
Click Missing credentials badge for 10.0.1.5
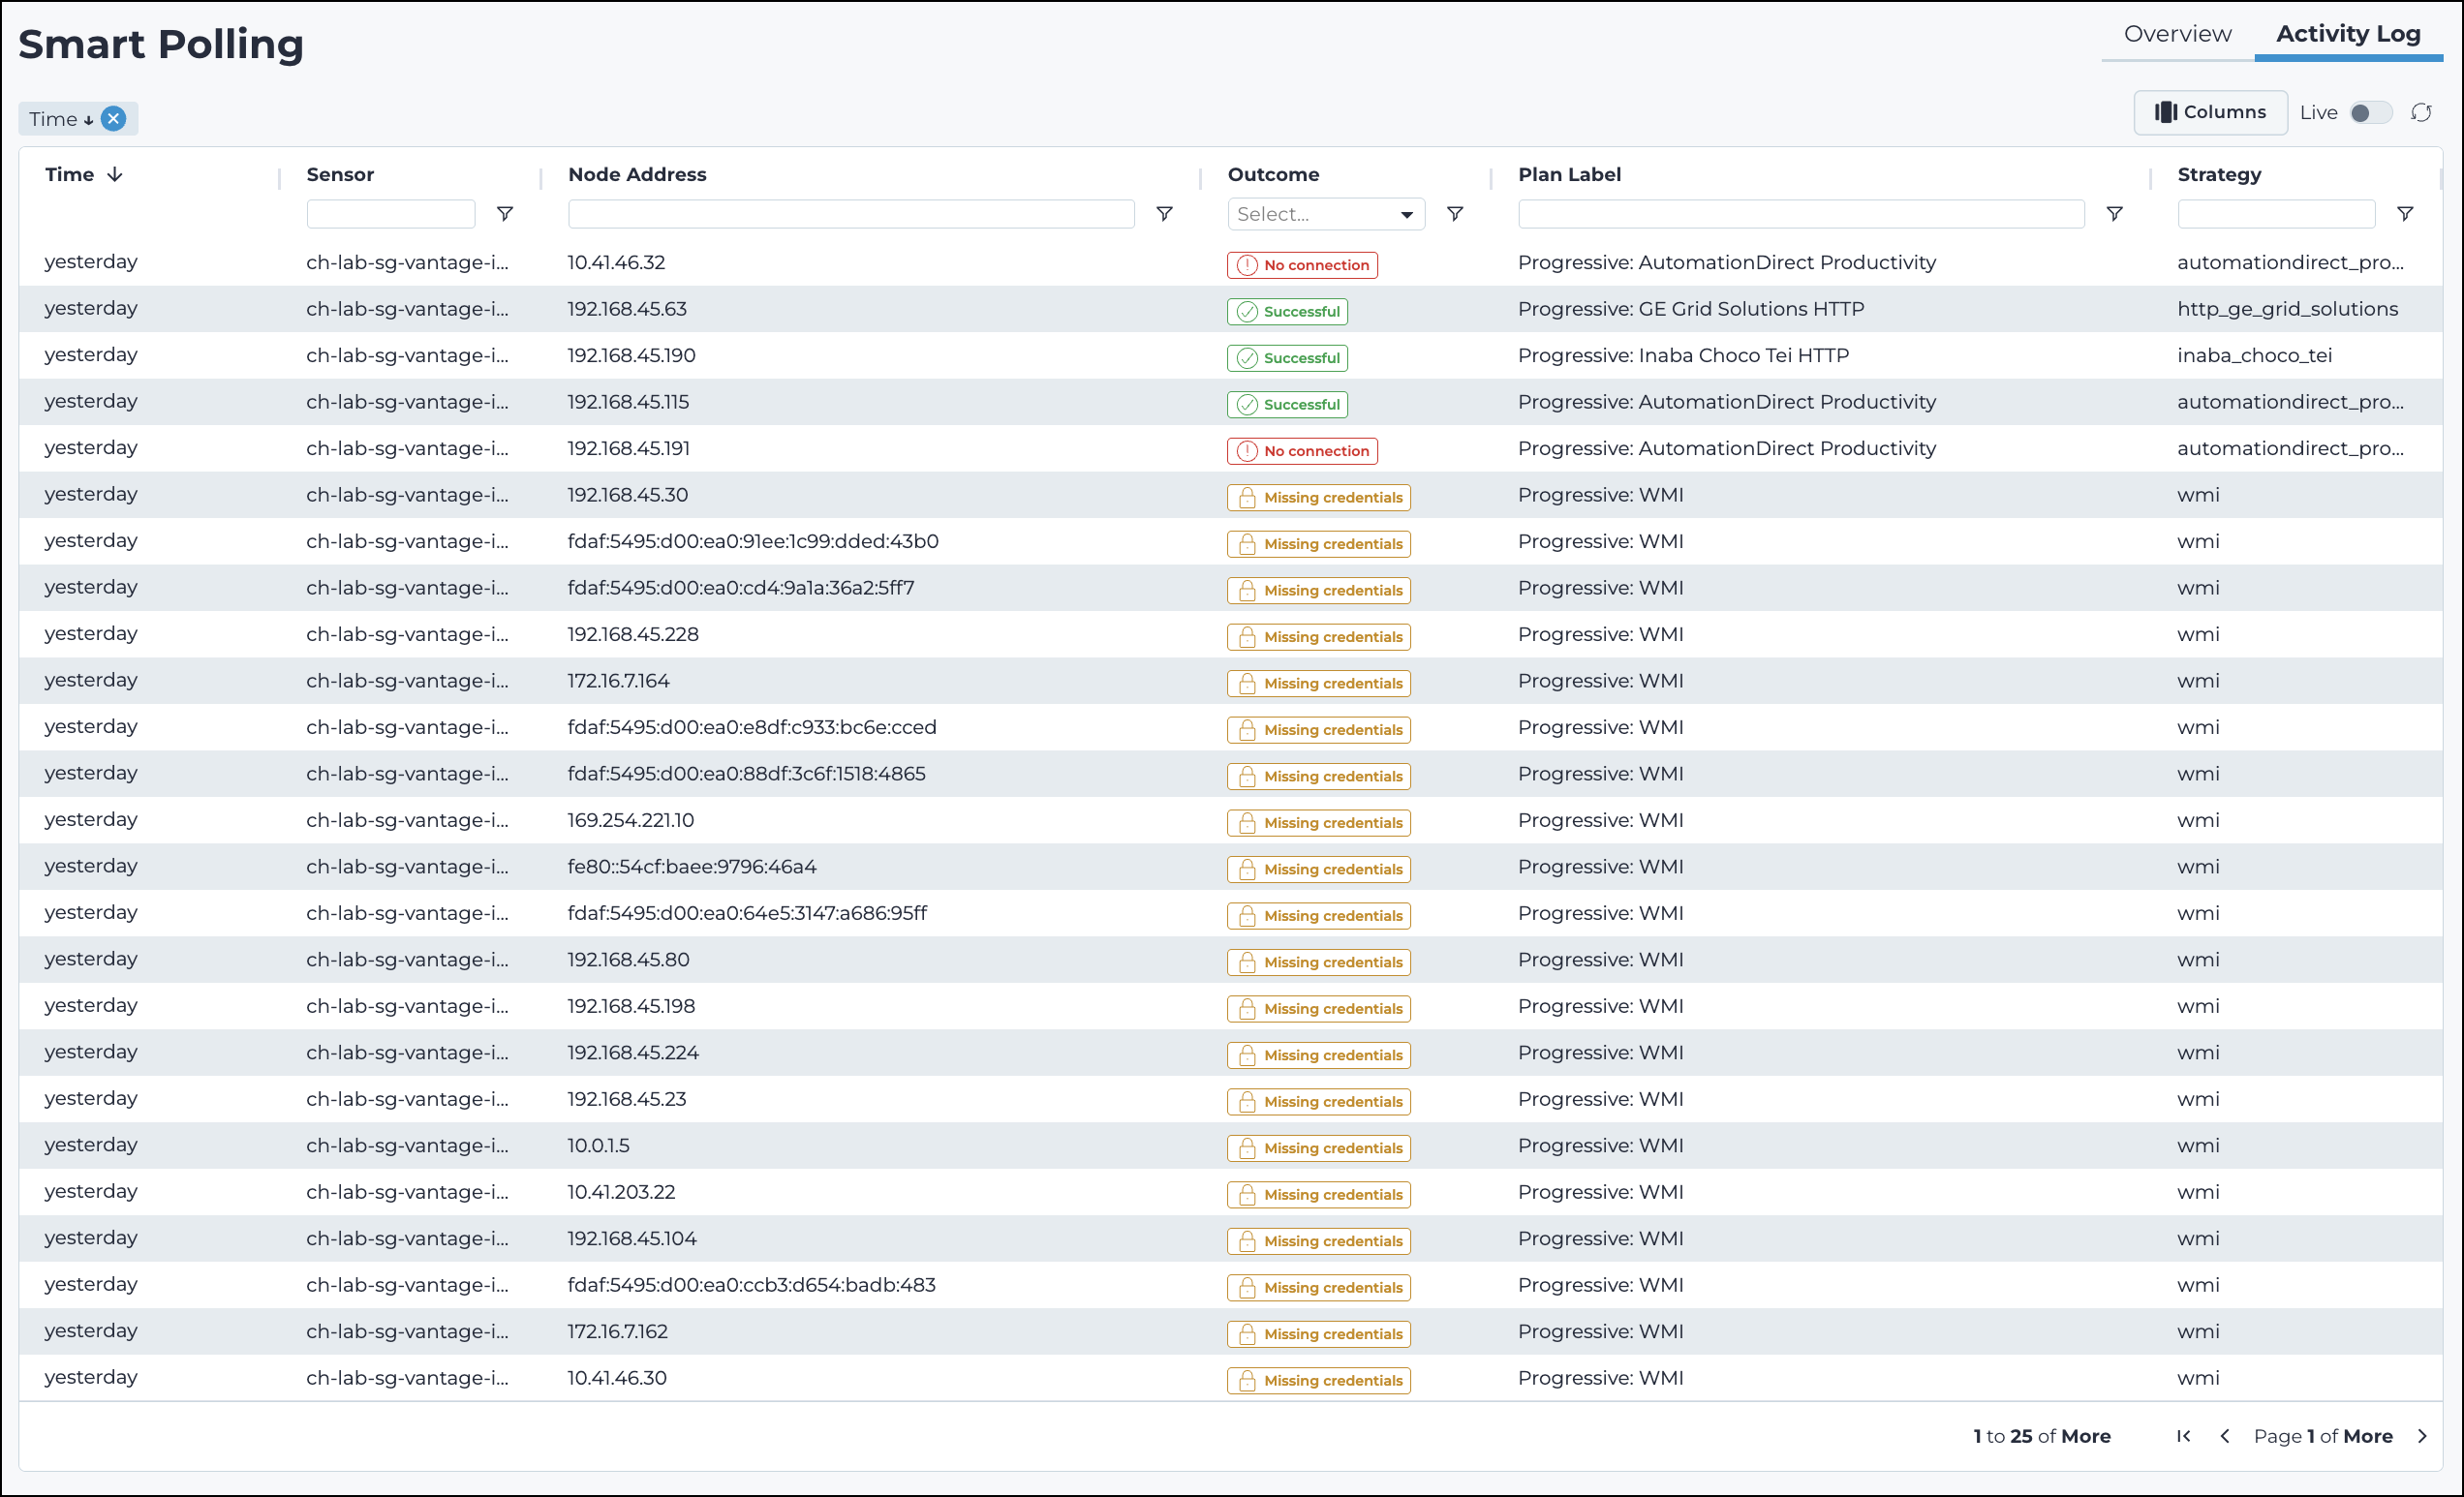click(1319, 1148)
